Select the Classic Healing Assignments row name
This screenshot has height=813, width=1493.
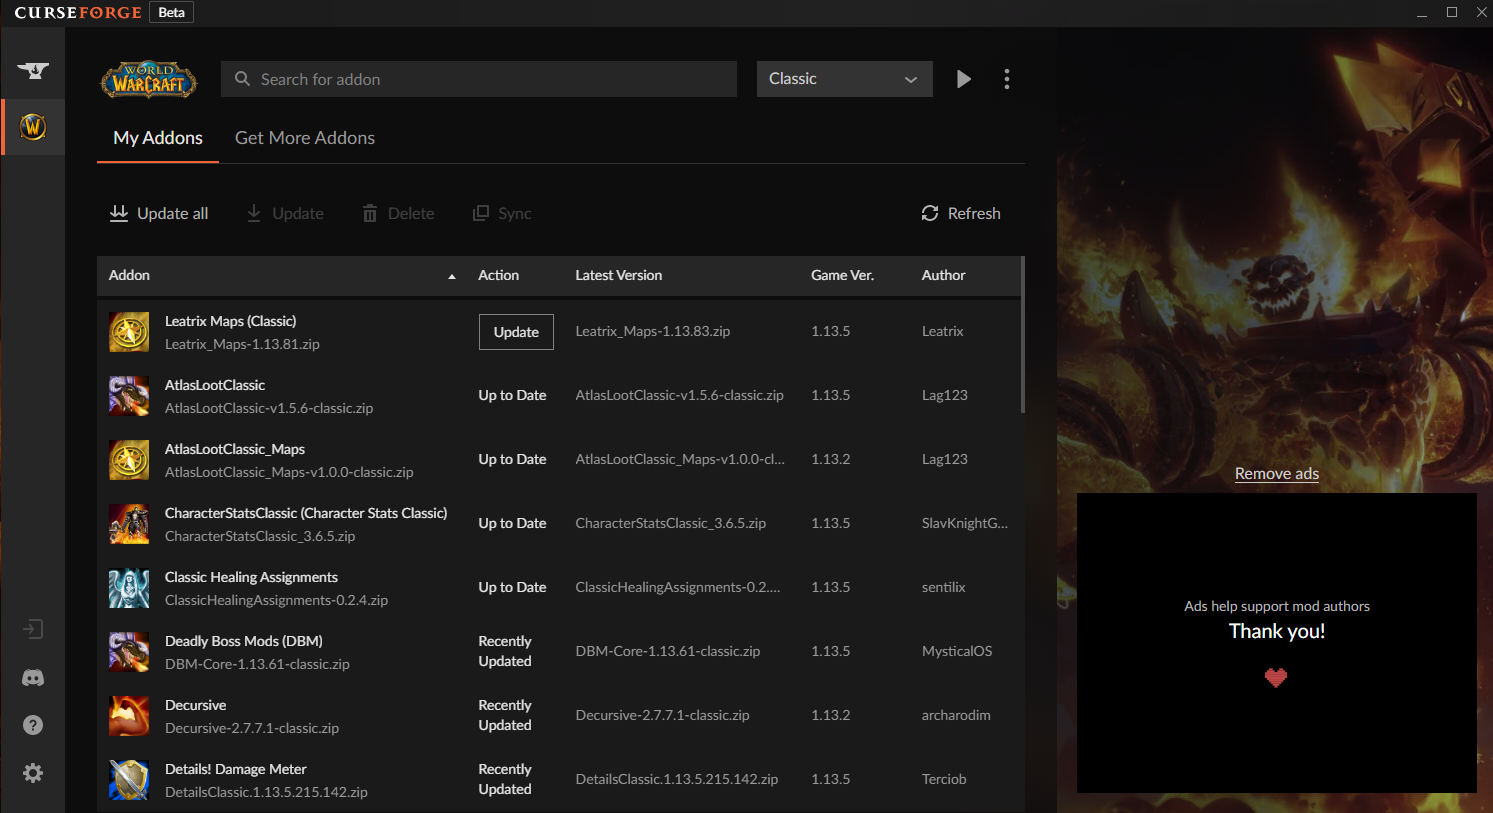(251, 577)
